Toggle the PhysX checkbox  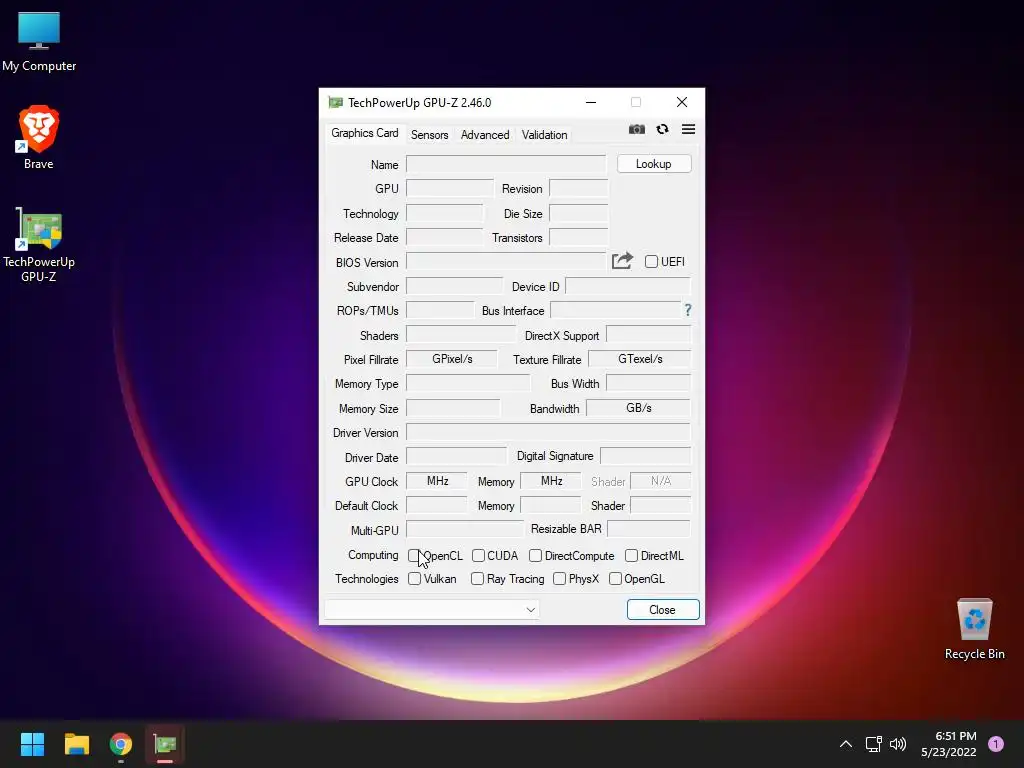[x=560, y=579]
